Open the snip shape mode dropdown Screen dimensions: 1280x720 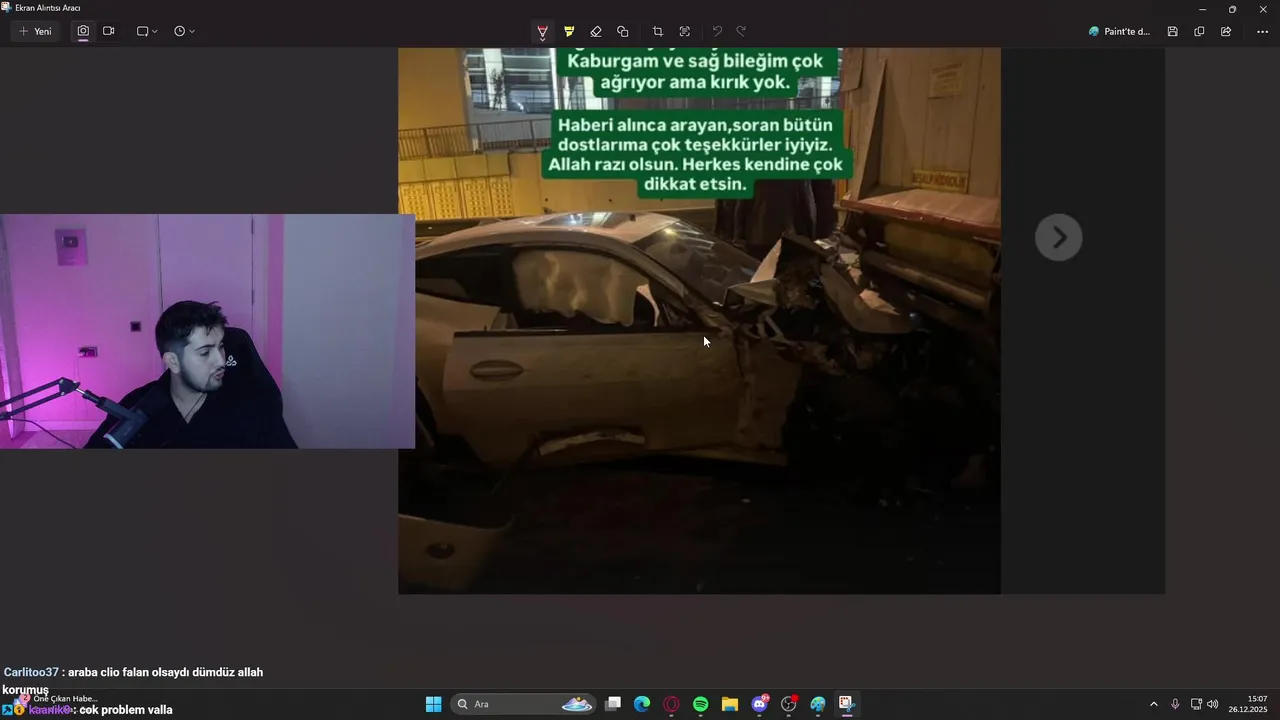tap(147, 31)
